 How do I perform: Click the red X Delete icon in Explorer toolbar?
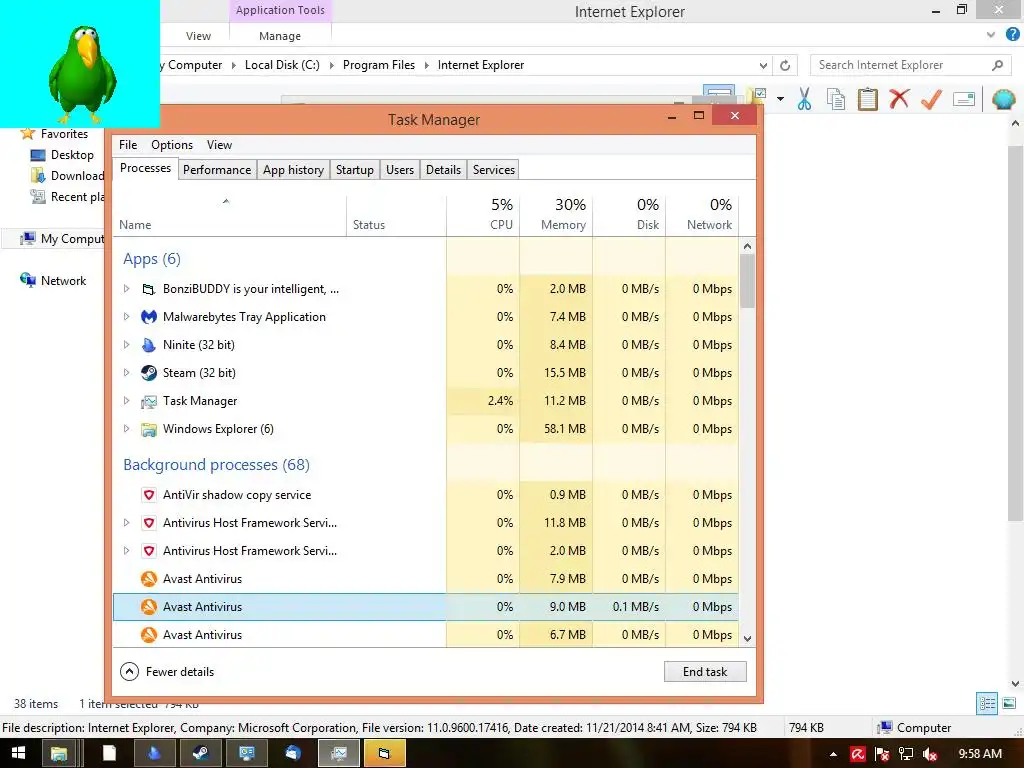tap(899, 99)
